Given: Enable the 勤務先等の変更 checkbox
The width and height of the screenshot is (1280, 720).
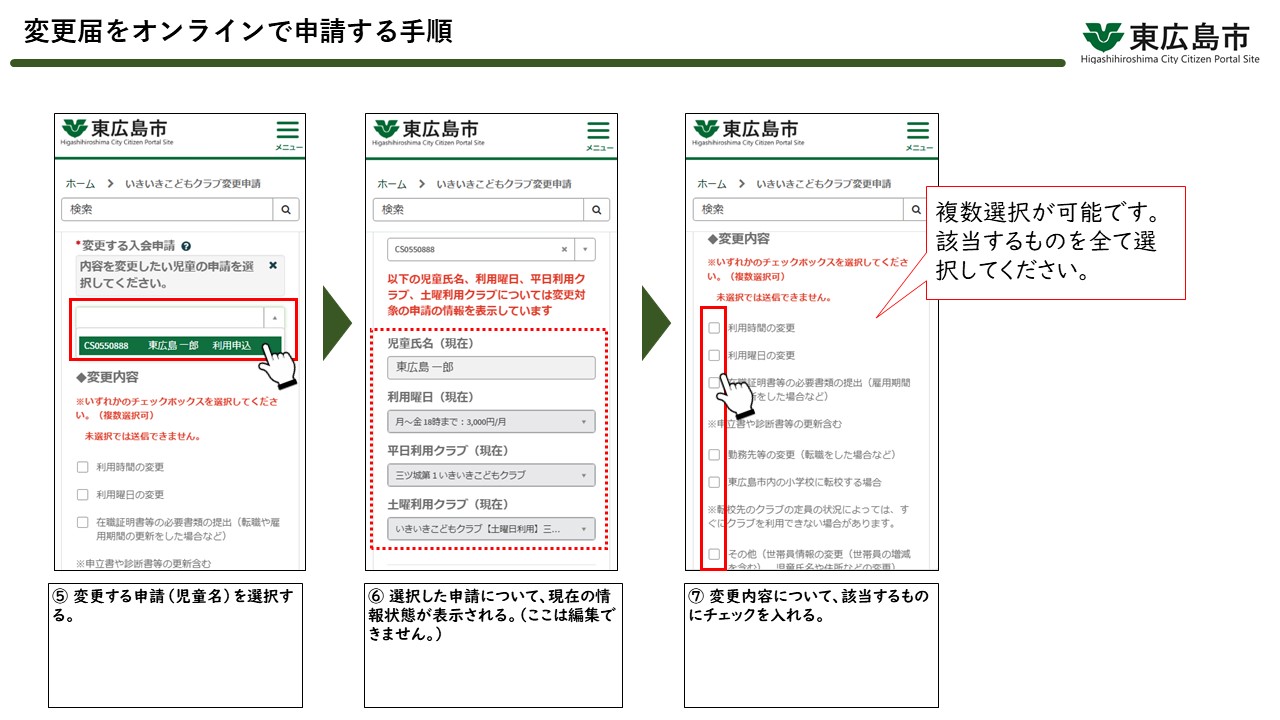Looking at the screenshot, I should pyautogui.click(x=714, y=453).
